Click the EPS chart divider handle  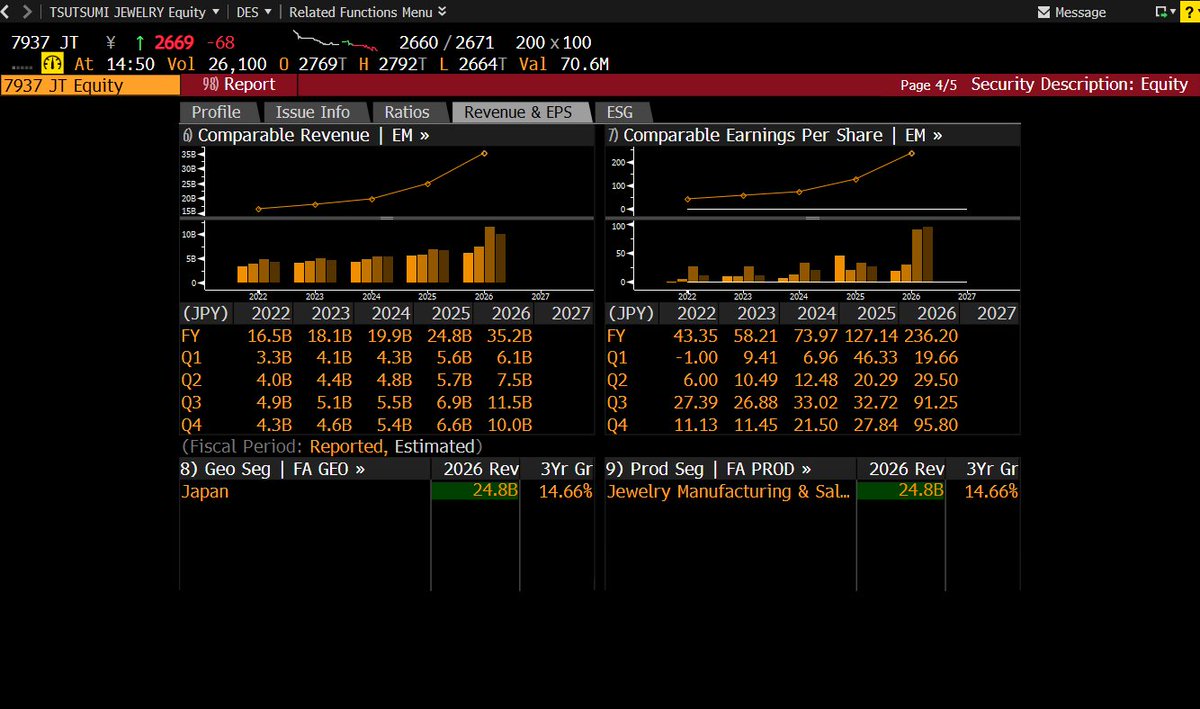point(812,217)
